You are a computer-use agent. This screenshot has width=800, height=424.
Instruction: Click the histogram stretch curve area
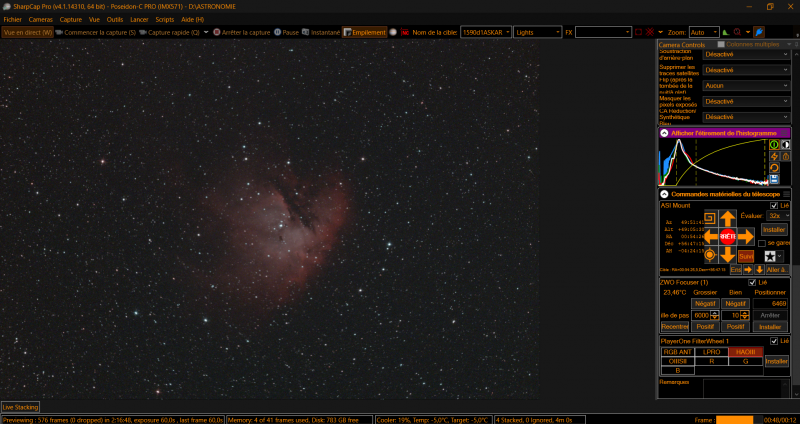[713, 161]
